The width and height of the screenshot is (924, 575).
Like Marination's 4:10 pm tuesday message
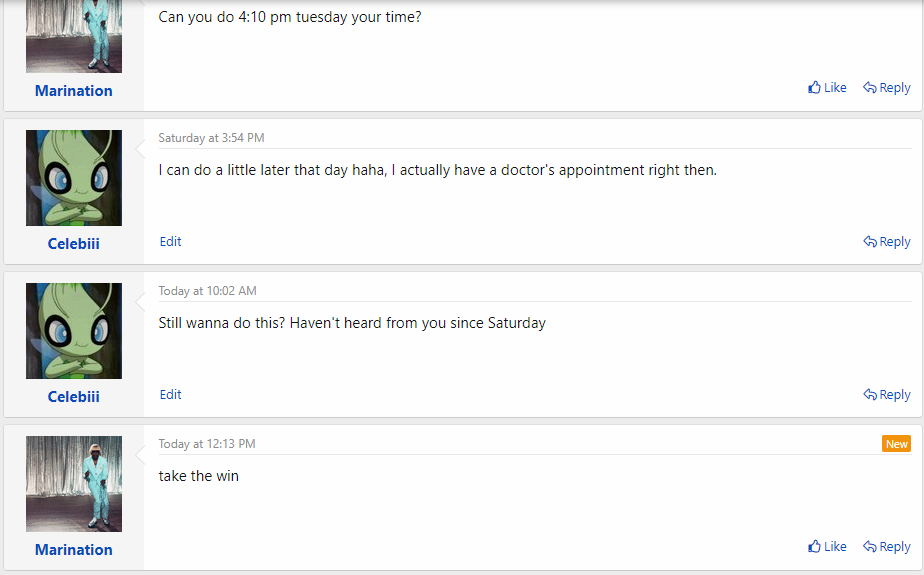pyautogui.click(x=827, y=88)
